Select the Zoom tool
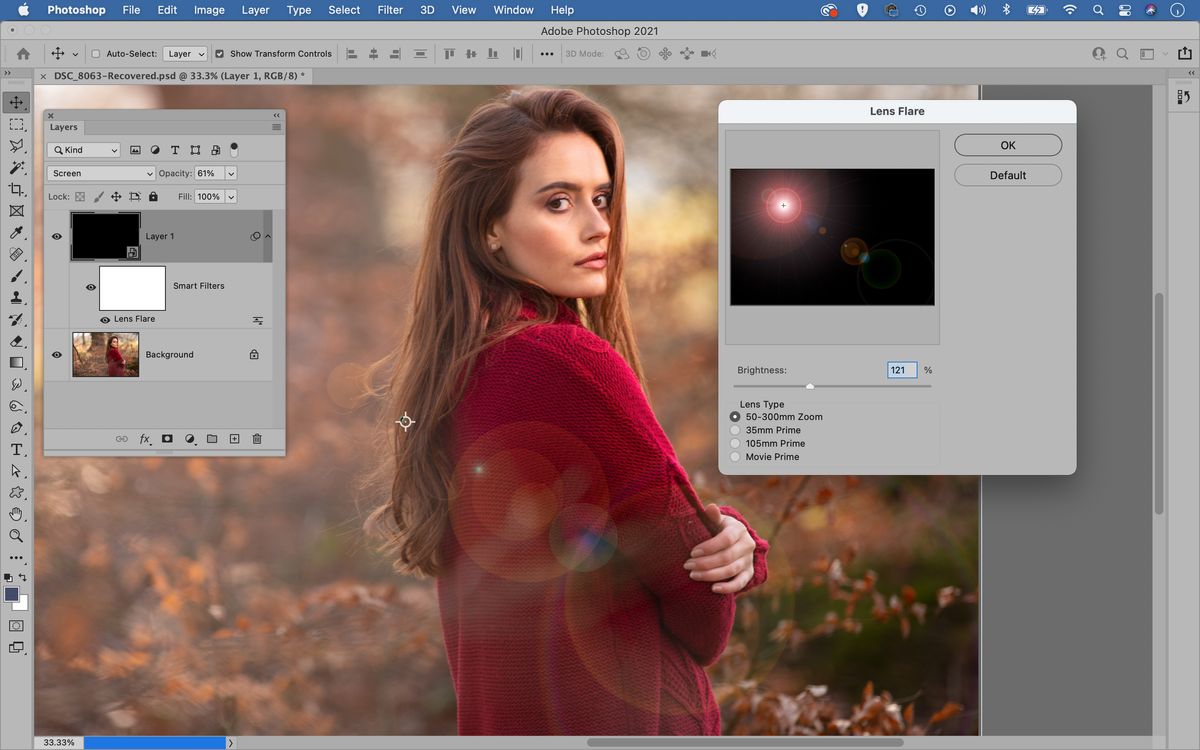Image resolution: width=1200 pixels, height=750 pixels. (16, 536)
